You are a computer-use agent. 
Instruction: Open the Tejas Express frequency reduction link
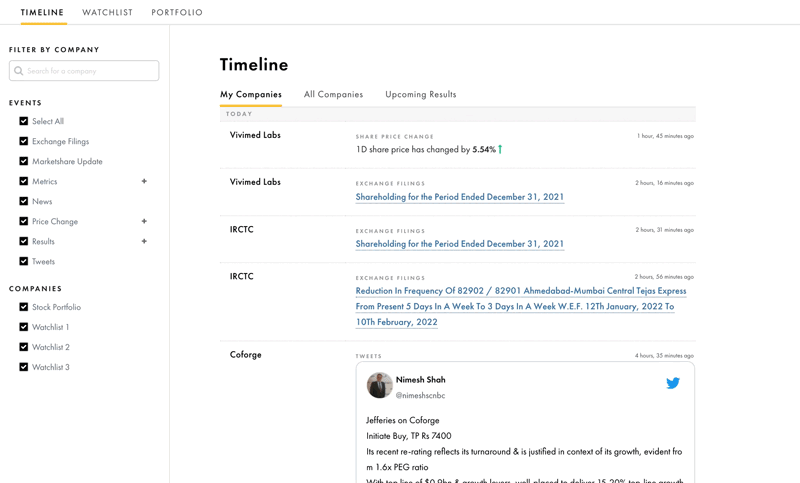pyautogui.click(x=521, y=306)
